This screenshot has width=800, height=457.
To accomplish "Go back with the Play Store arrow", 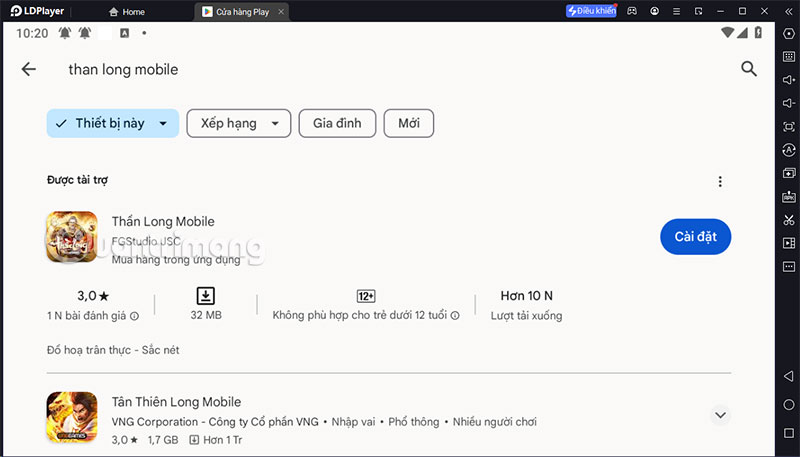I will coord(29,69).
